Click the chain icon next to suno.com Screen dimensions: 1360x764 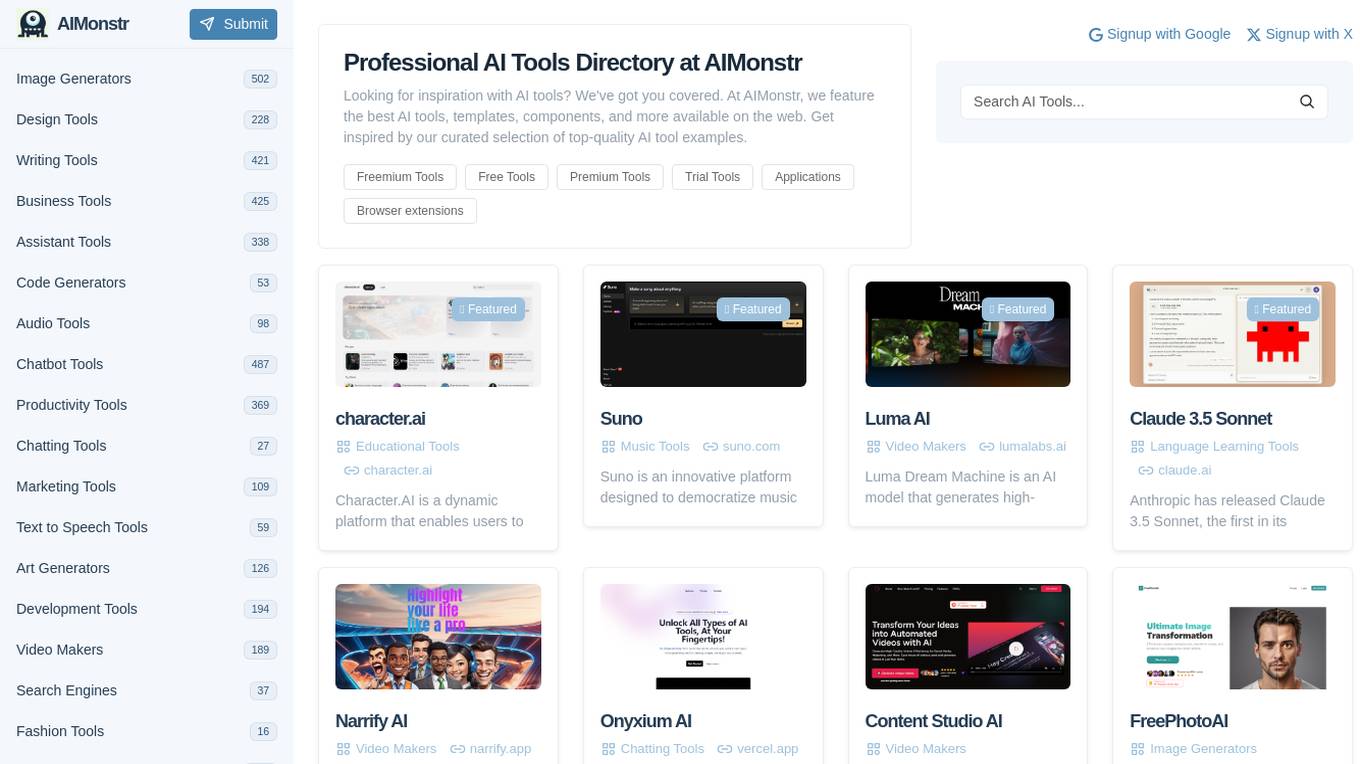(710, 447)
